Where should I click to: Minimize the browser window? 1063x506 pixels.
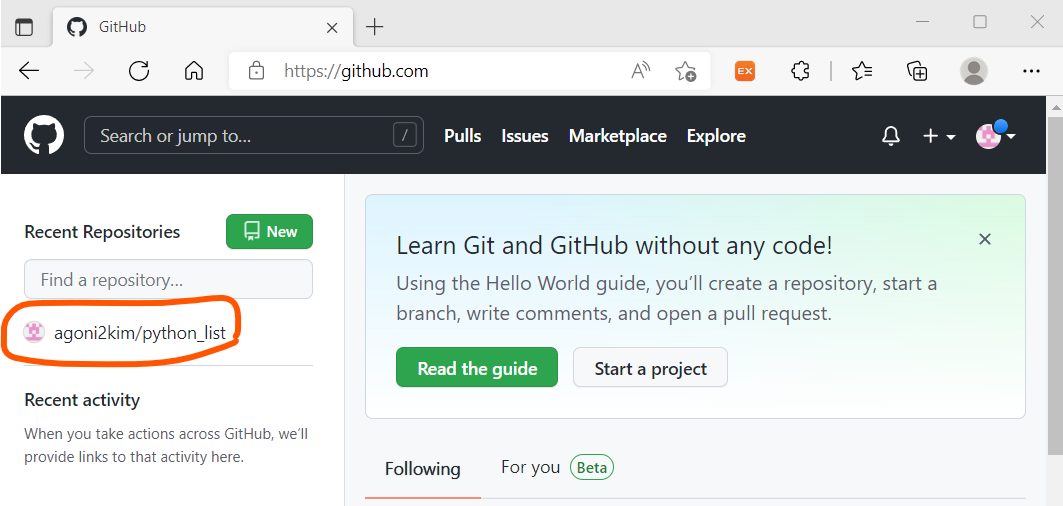click(x=921, y=22)
